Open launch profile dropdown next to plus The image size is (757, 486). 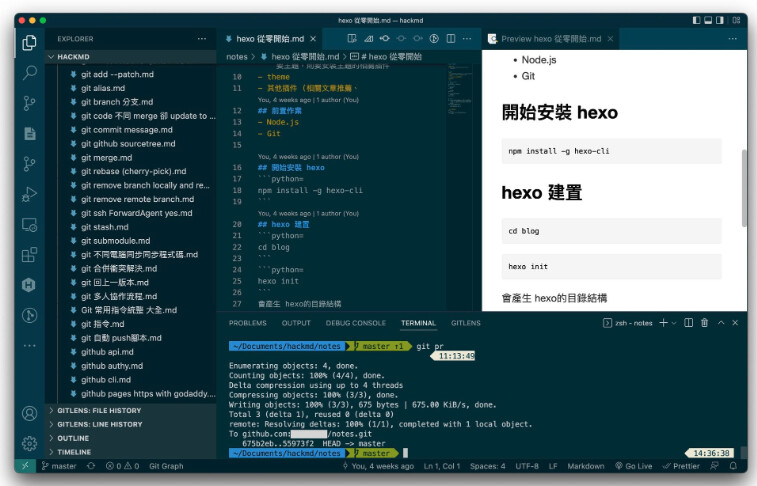pos(674,323)
